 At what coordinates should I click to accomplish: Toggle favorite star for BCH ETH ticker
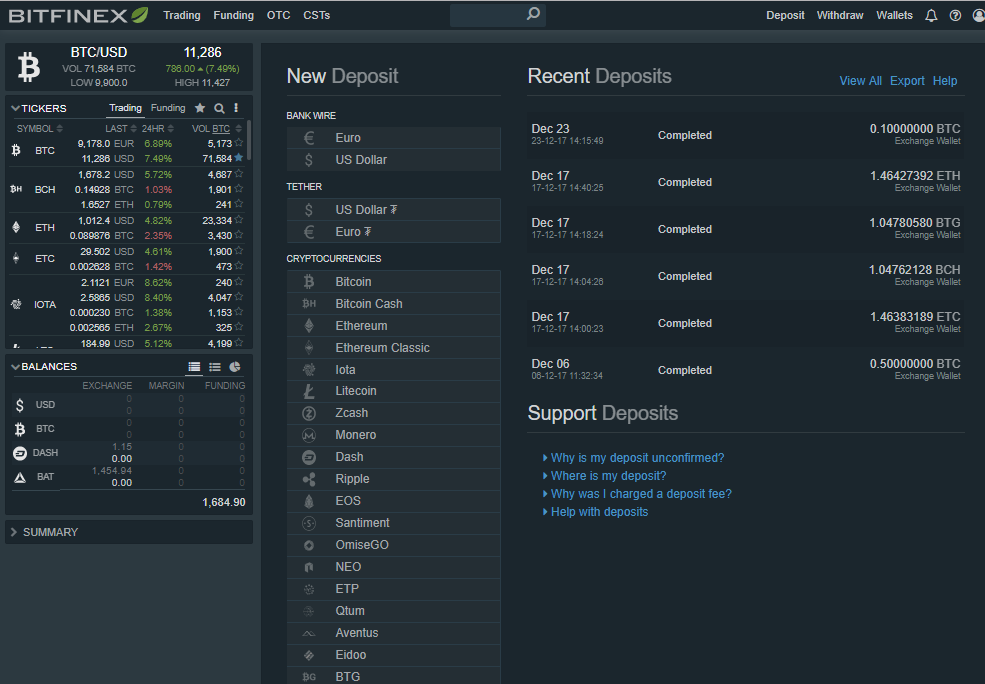coord(239,204)
